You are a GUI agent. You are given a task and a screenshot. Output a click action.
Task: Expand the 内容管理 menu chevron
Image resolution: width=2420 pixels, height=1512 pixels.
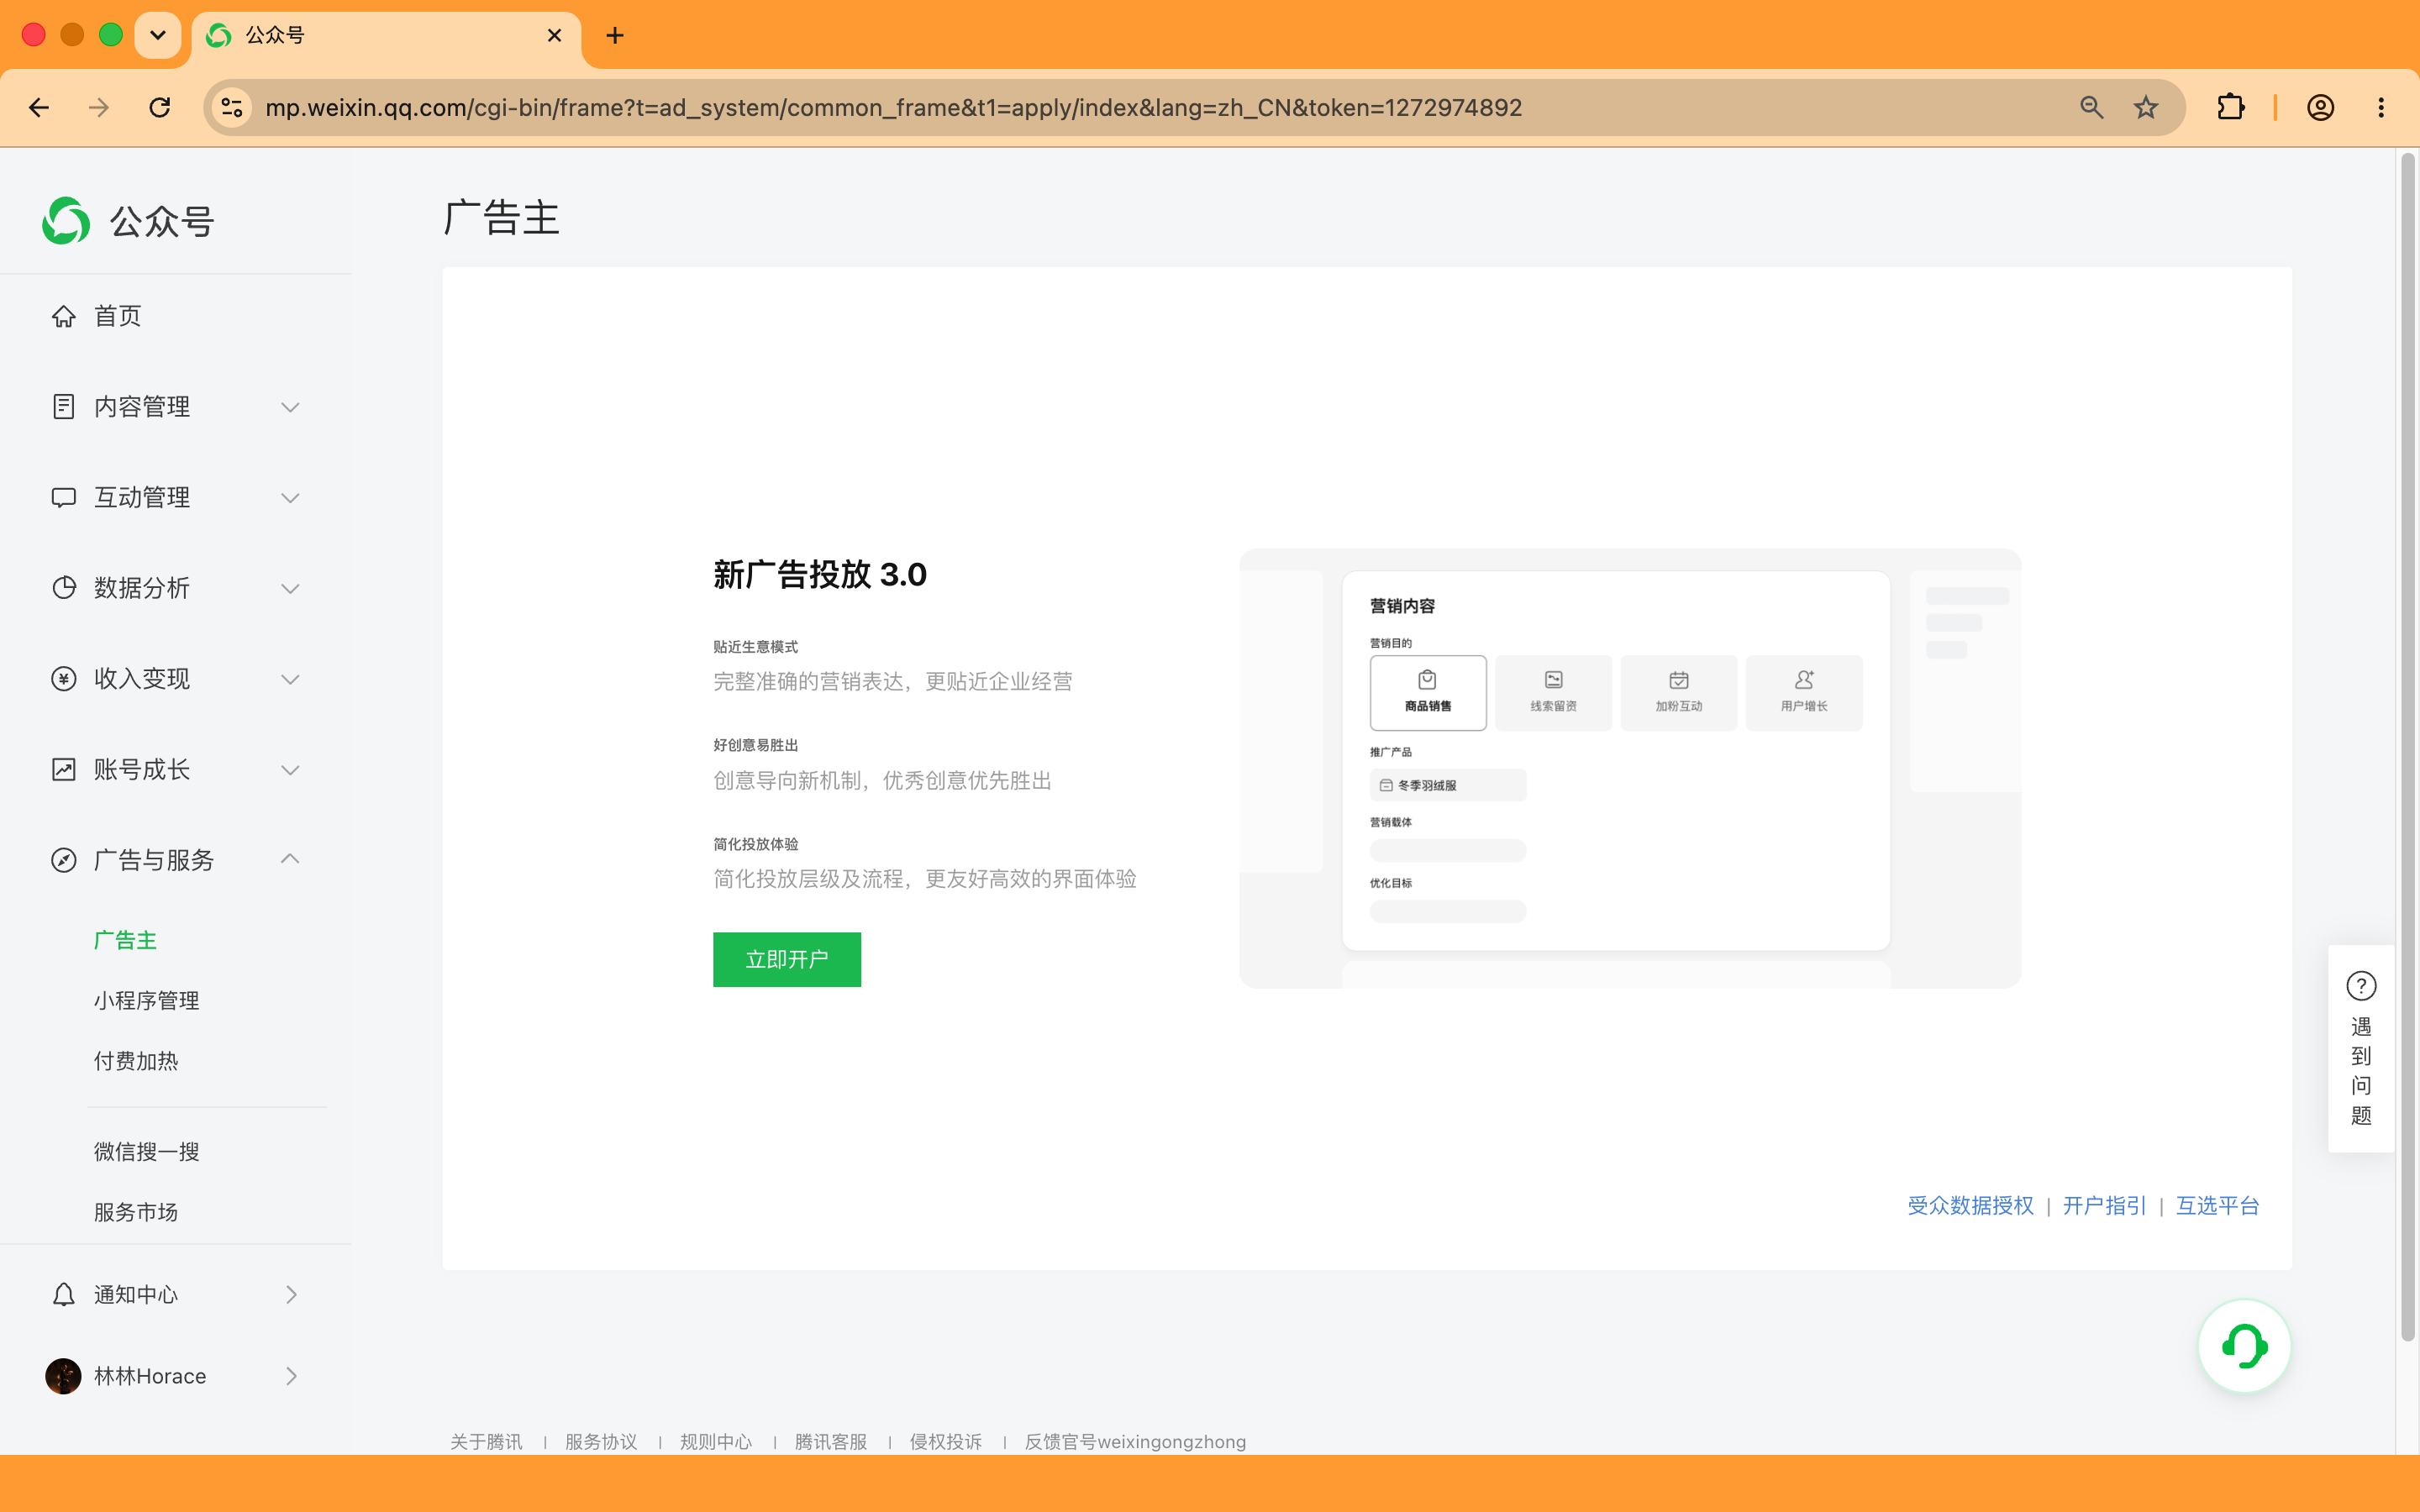pos(290,407)
